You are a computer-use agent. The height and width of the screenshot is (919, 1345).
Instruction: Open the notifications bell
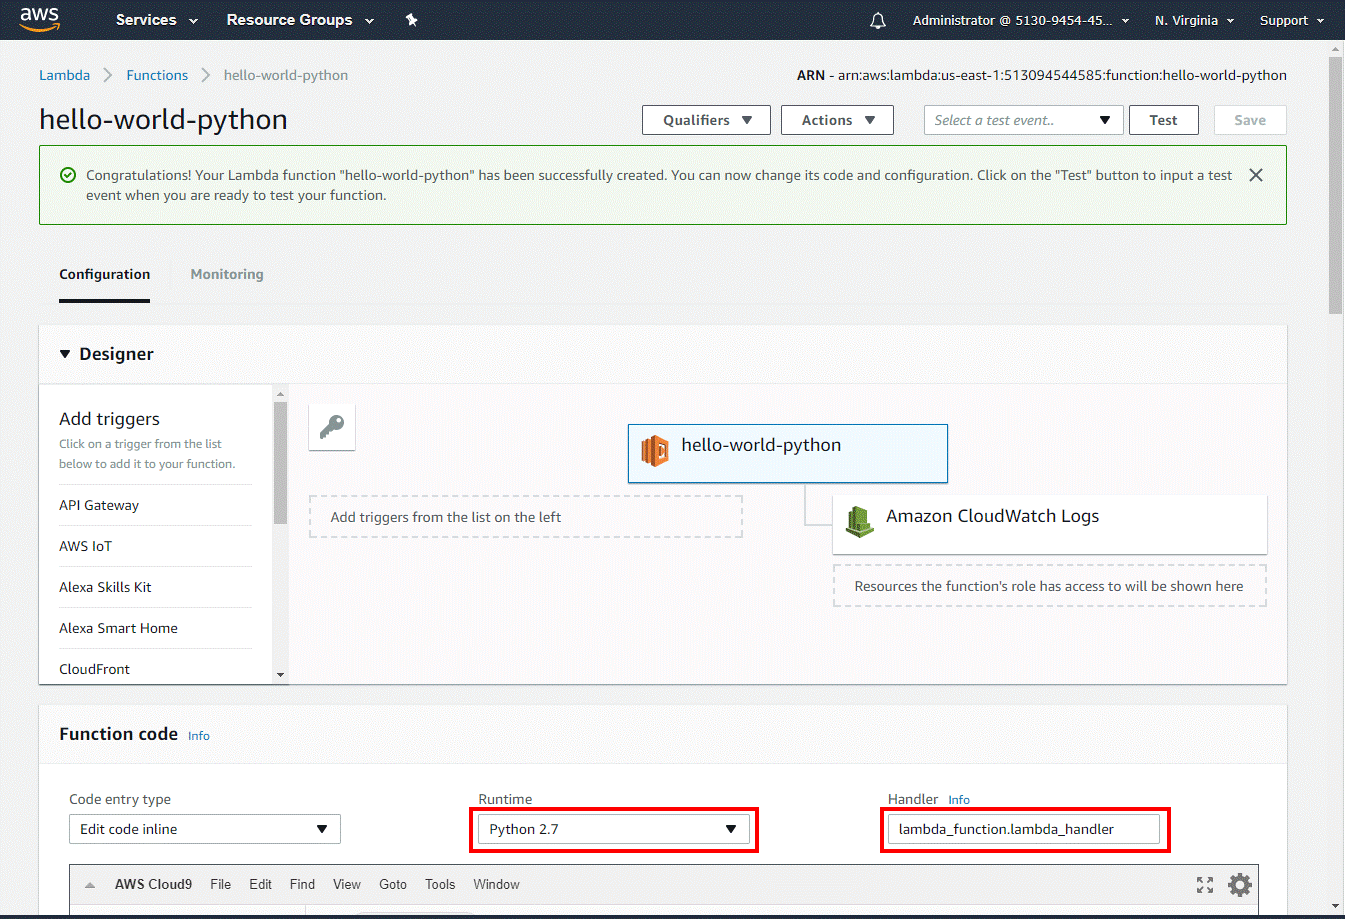pyautogui.click(x=878, y=20)
